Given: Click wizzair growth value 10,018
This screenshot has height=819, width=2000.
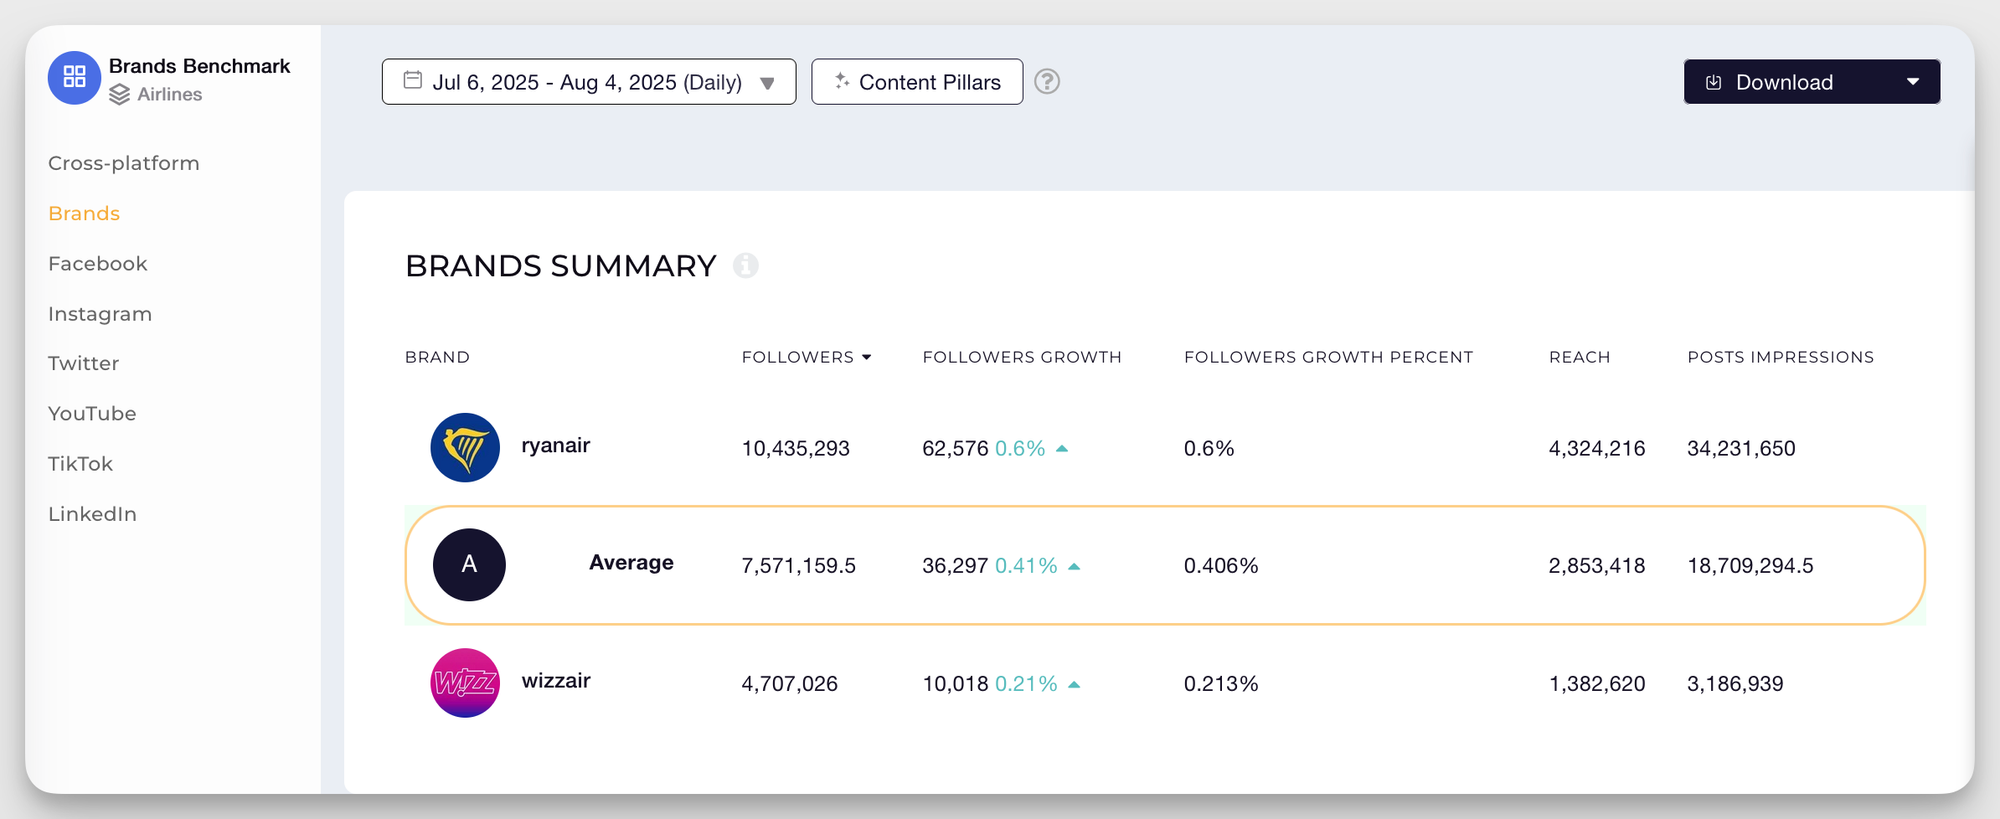Looking at the screenshot, I should tap(955, 684).
